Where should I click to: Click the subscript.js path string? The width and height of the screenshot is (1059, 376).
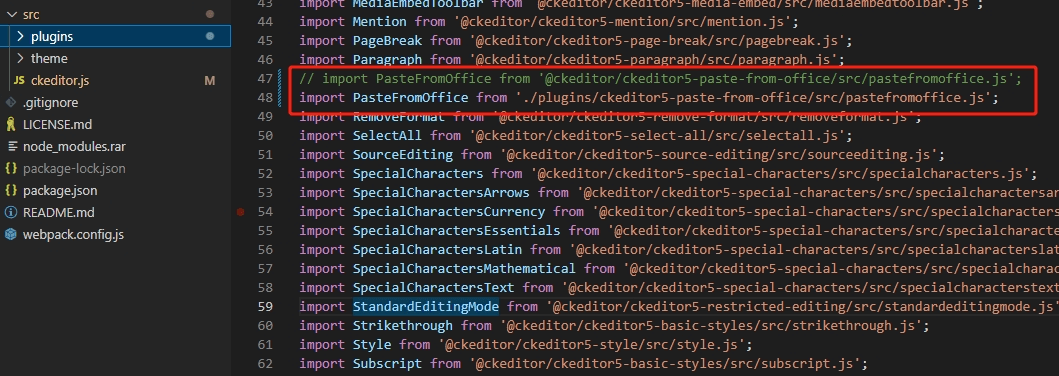(667, 364)
